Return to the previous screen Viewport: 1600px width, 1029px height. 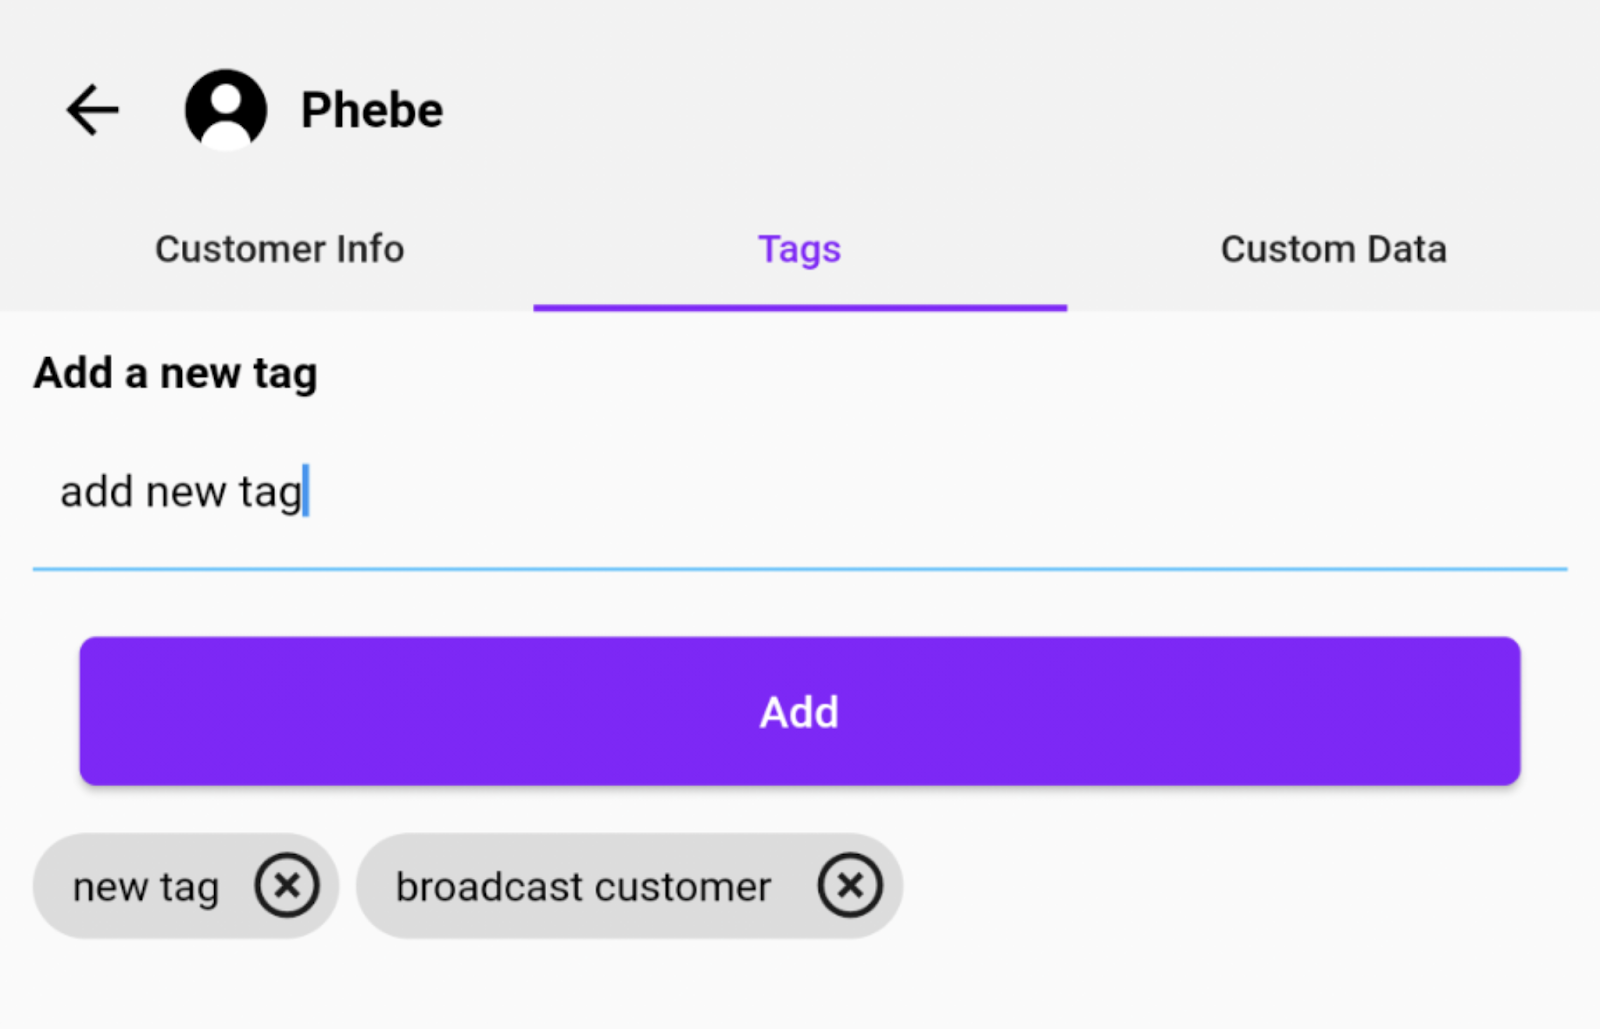tap(92, 110)
